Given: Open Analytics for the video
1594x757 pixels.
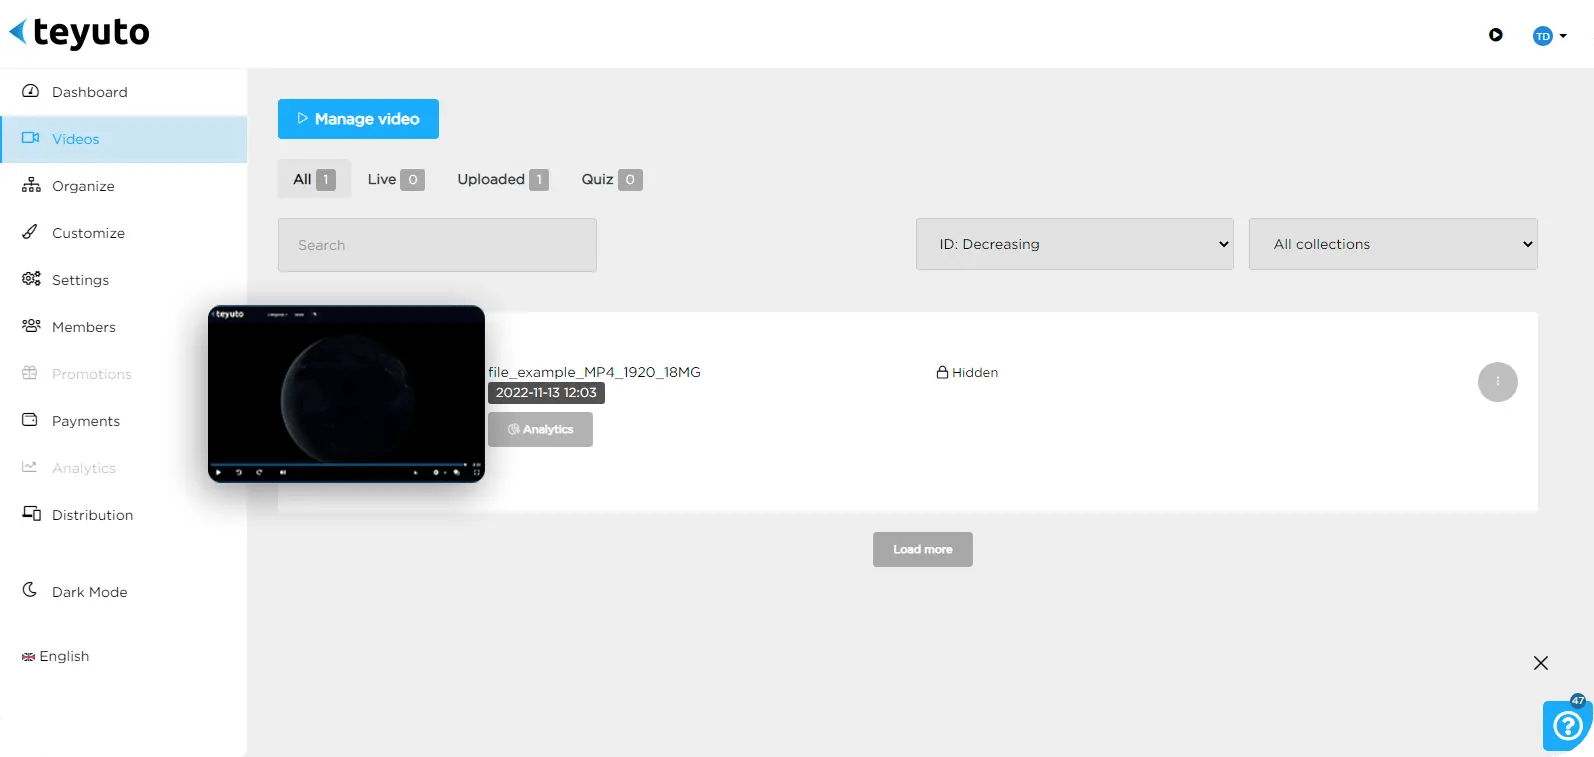Looking at the screenshot, I should (540, 430).
